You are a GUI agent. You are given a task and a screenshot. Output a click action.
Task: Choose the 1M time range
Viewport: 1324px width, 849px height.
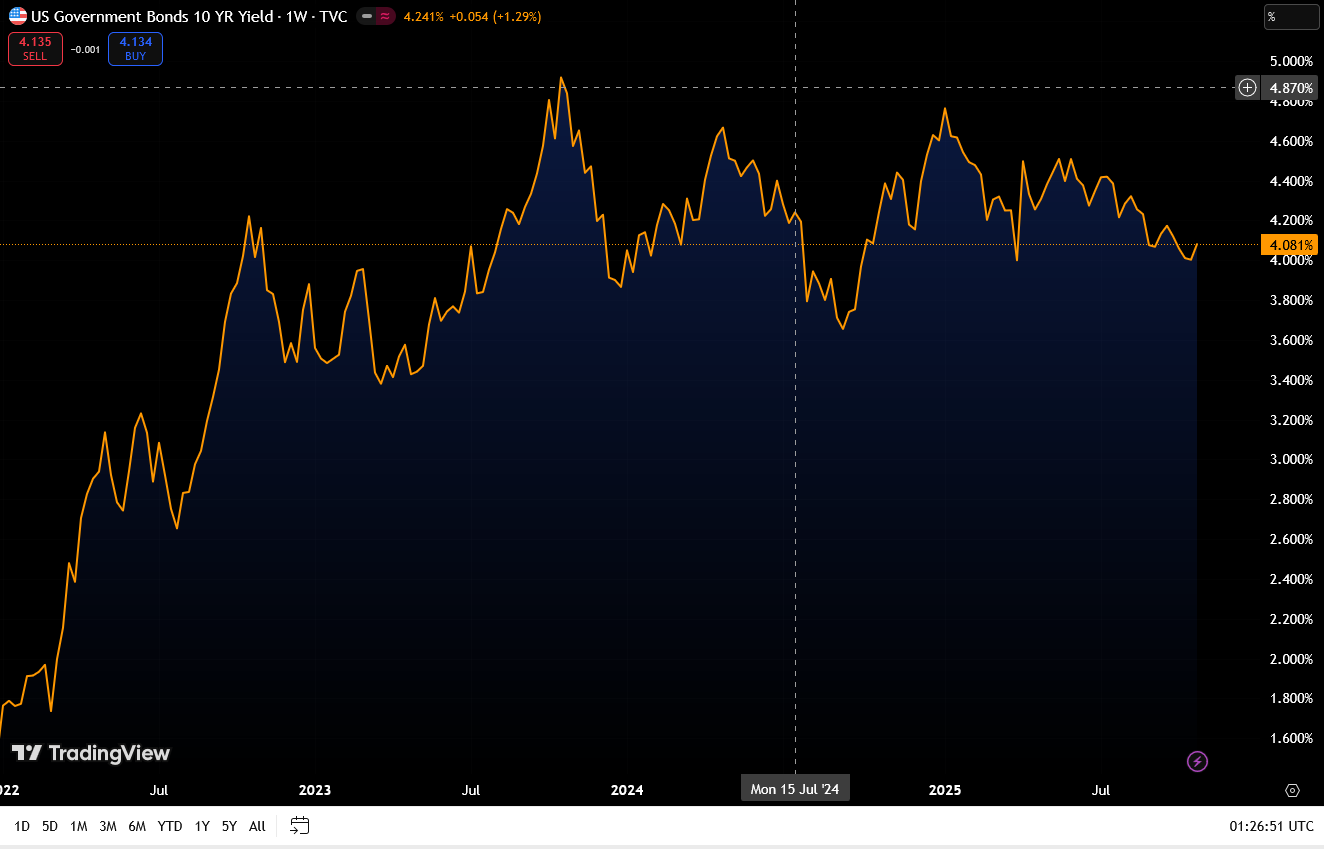(79, 826)
